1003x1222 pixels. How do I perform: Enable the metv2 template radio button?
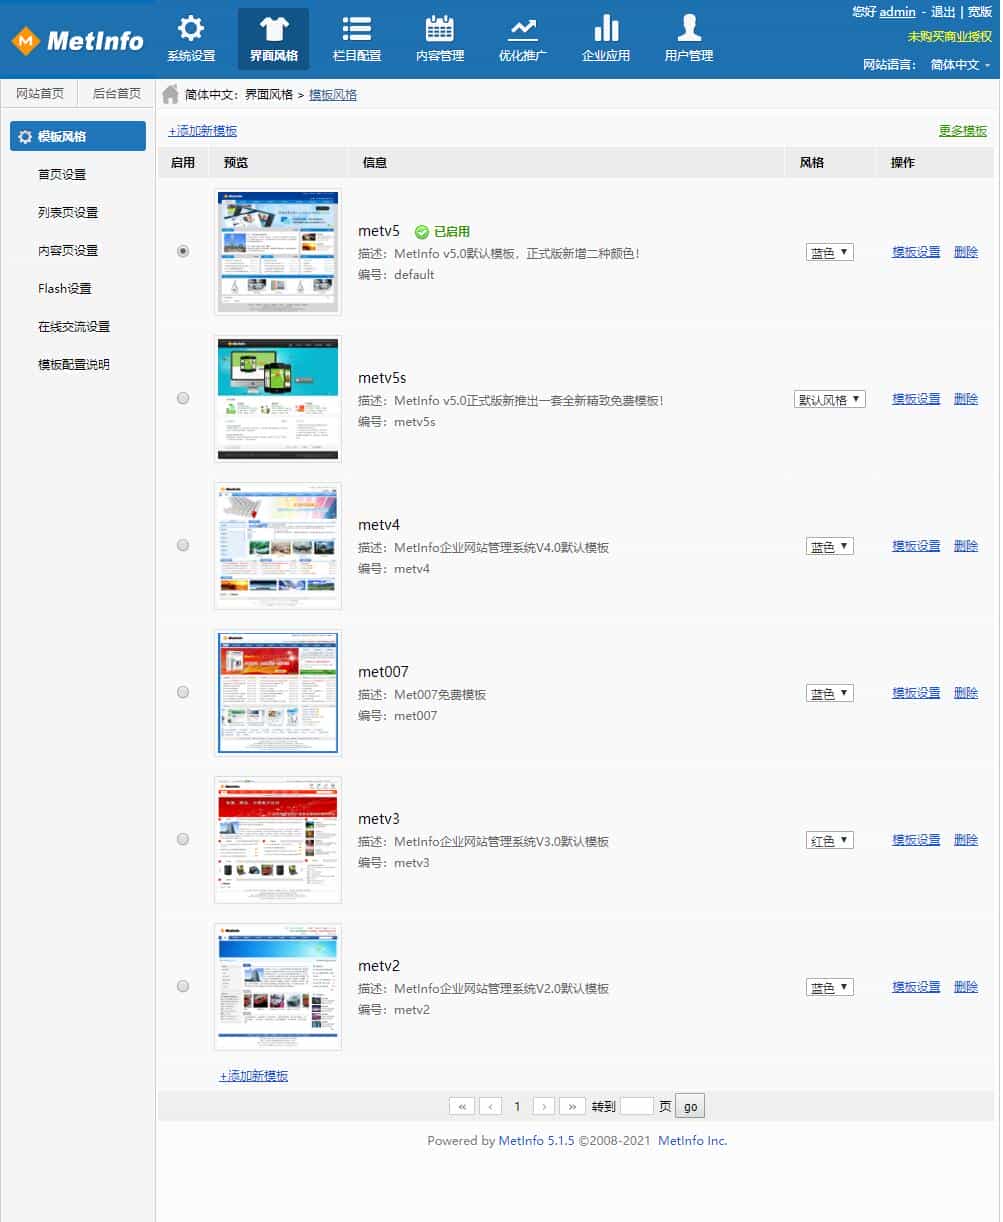click(183, 986)
